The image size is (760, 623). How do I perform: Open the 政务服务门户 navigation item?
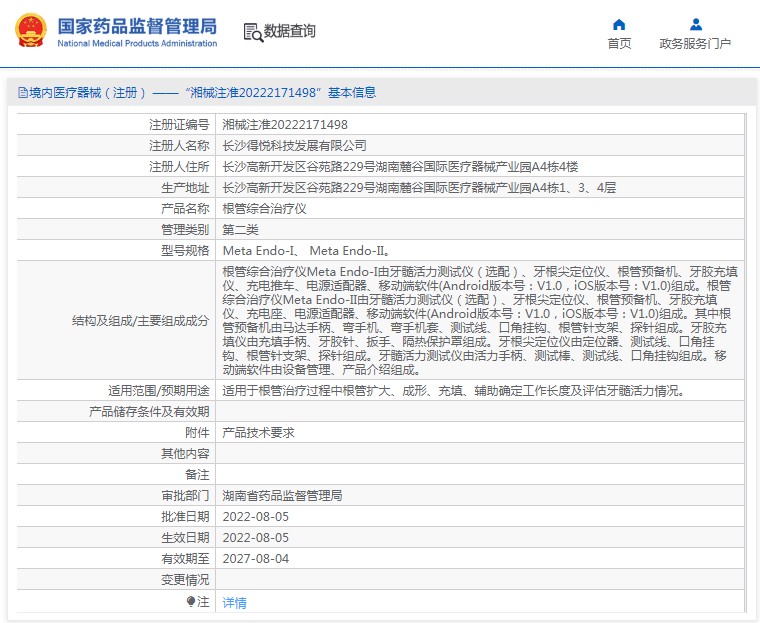(695, 44)
